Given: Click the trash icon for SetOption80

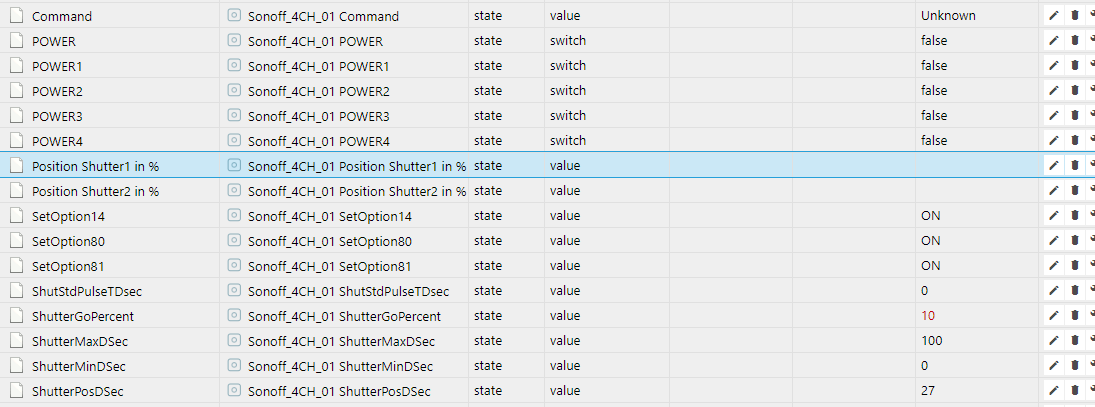Looking at the screenshot, I should click(1075, 241).
